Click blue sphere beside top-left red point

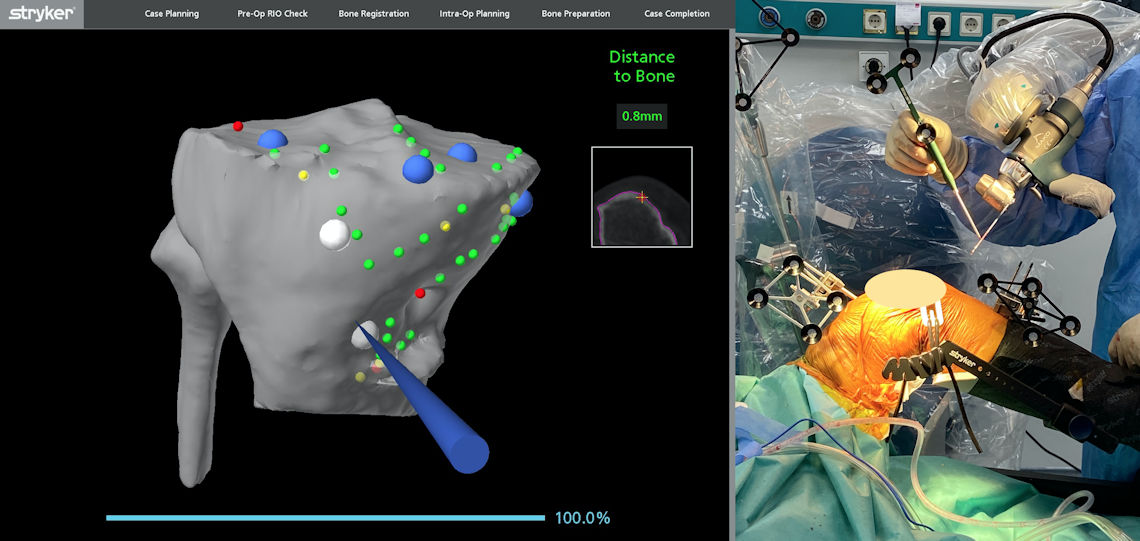[272, 140]
